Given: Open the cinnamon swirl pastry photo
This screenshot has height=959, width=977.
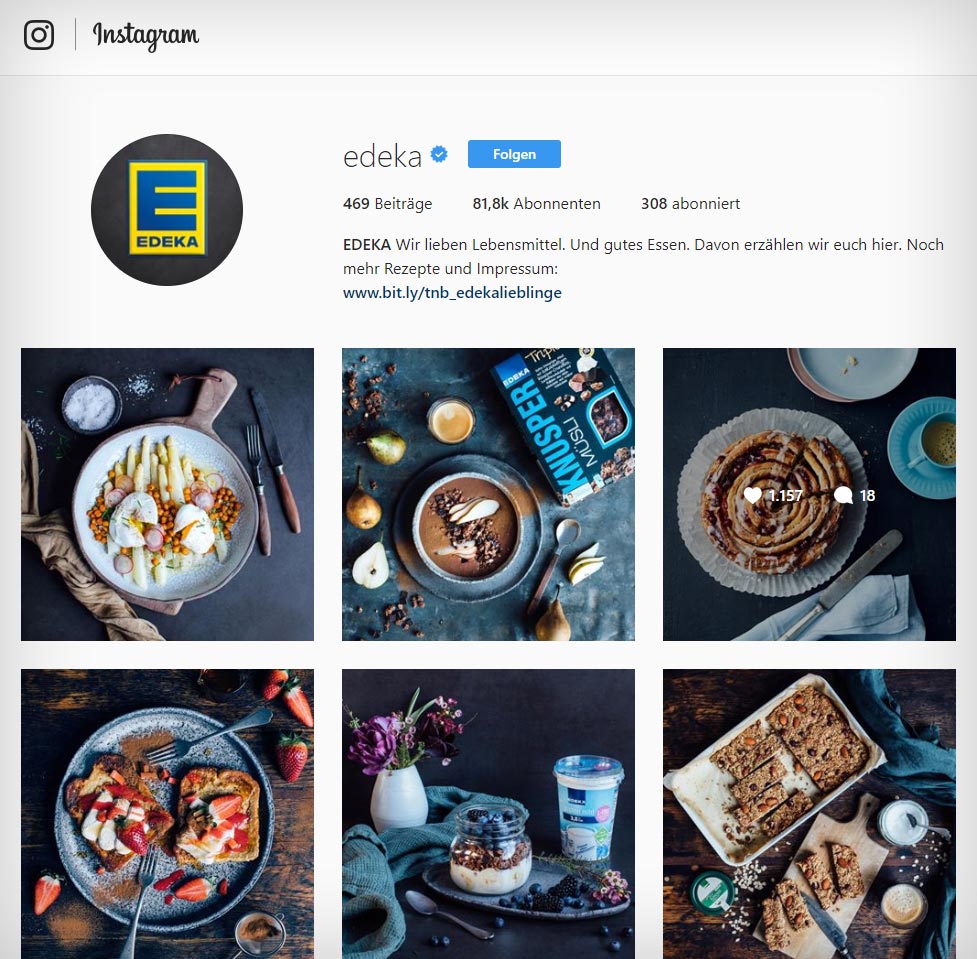Looking at the screenshot, I should pos(809,494).
